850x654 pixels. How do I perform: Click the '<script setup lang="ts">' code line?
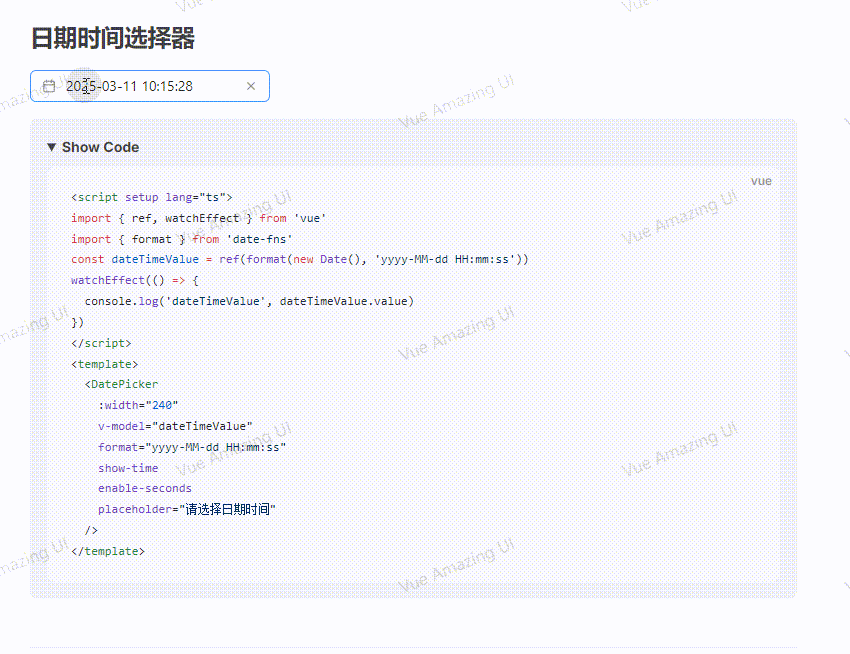point(152,197)
